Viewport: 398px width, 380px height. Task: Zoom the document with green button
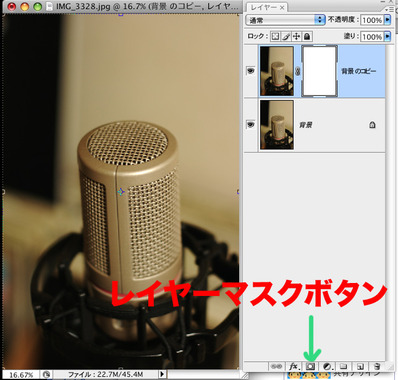pos(38,6)
